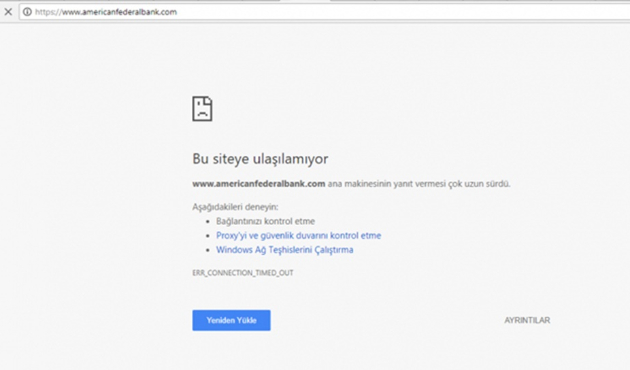
Task: Open the site information icon in address bar
Action: (27, 12)
